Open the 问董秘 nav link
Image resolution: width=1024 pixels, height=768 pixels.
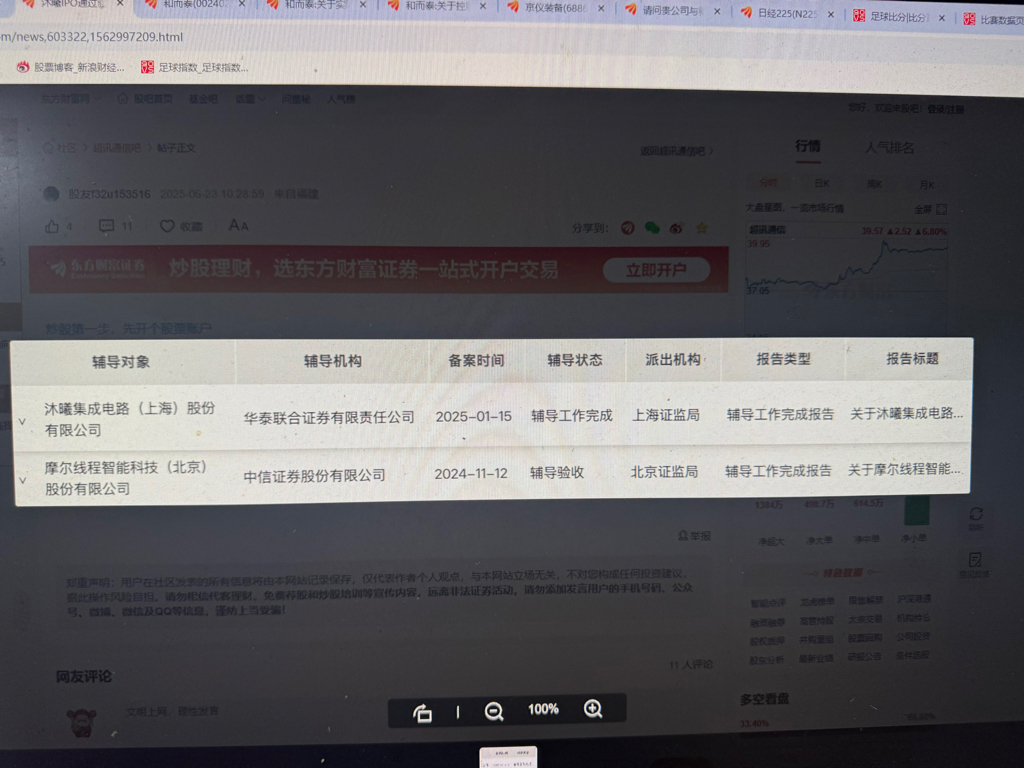pos(296,99)
